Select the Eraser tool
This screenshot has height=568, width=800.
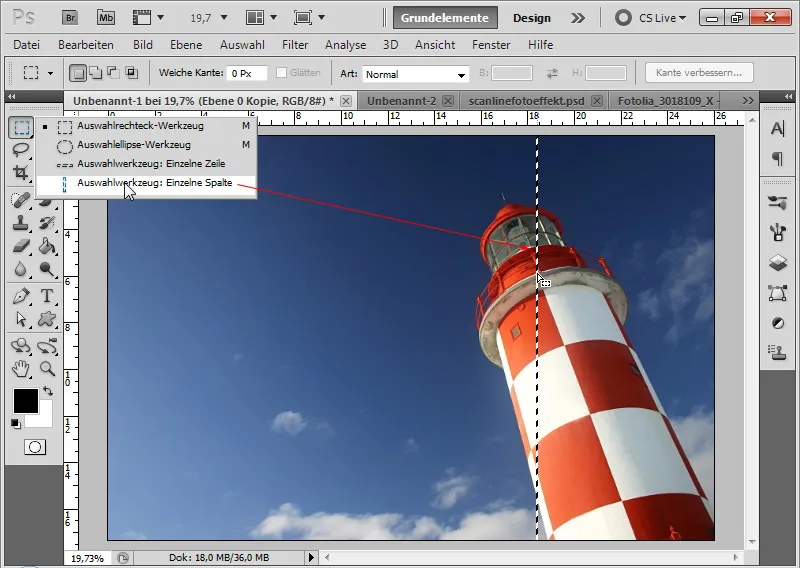coord(21,246)
